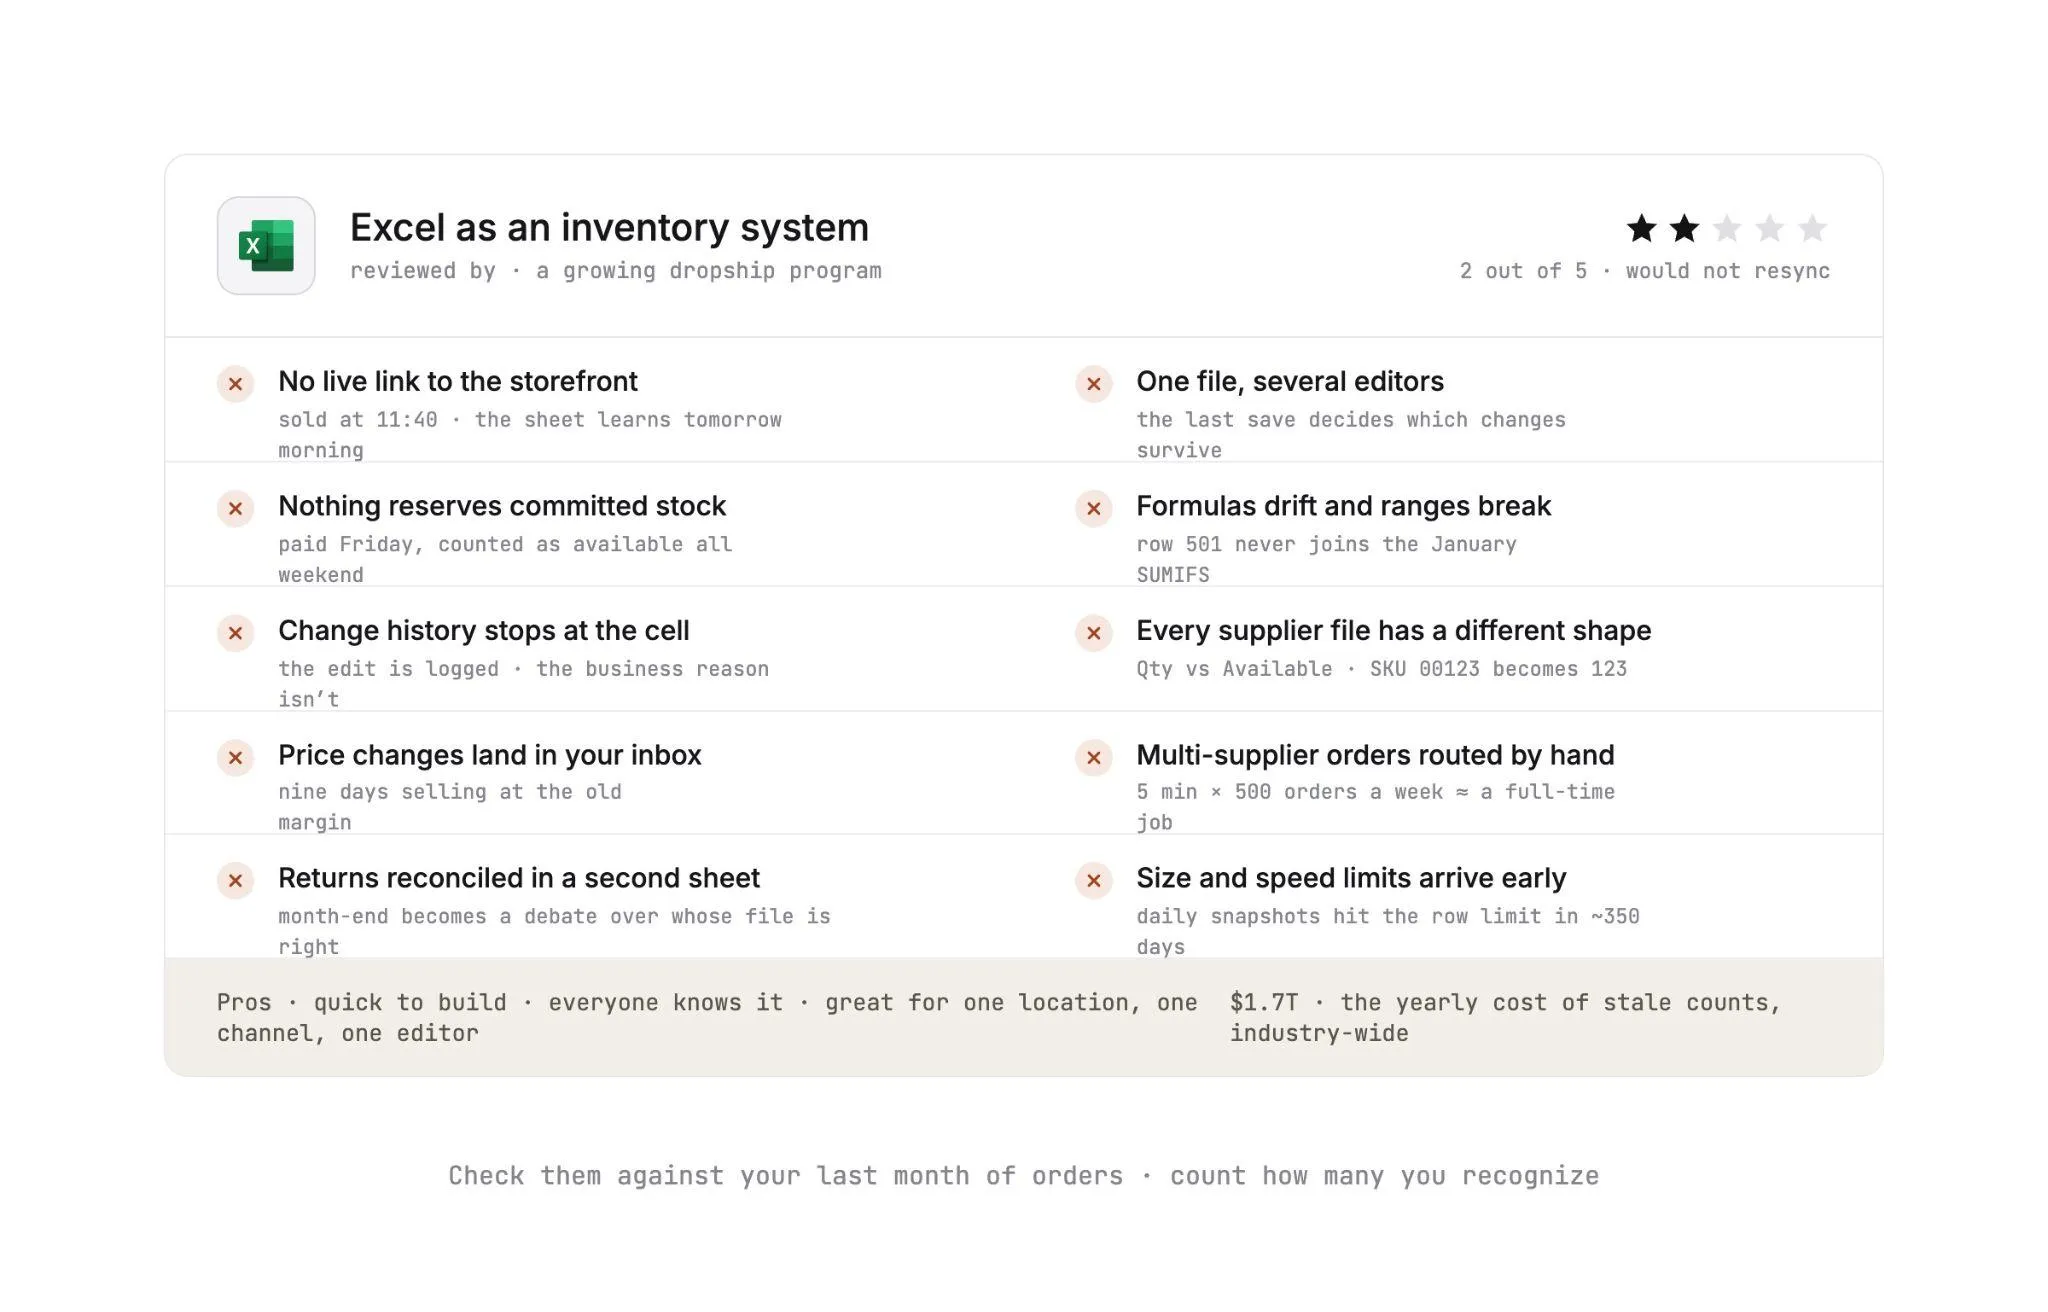Click the X icon beside Change history stops at the cell
This screenshot has height=1312, width=2048.
(236, 633)
